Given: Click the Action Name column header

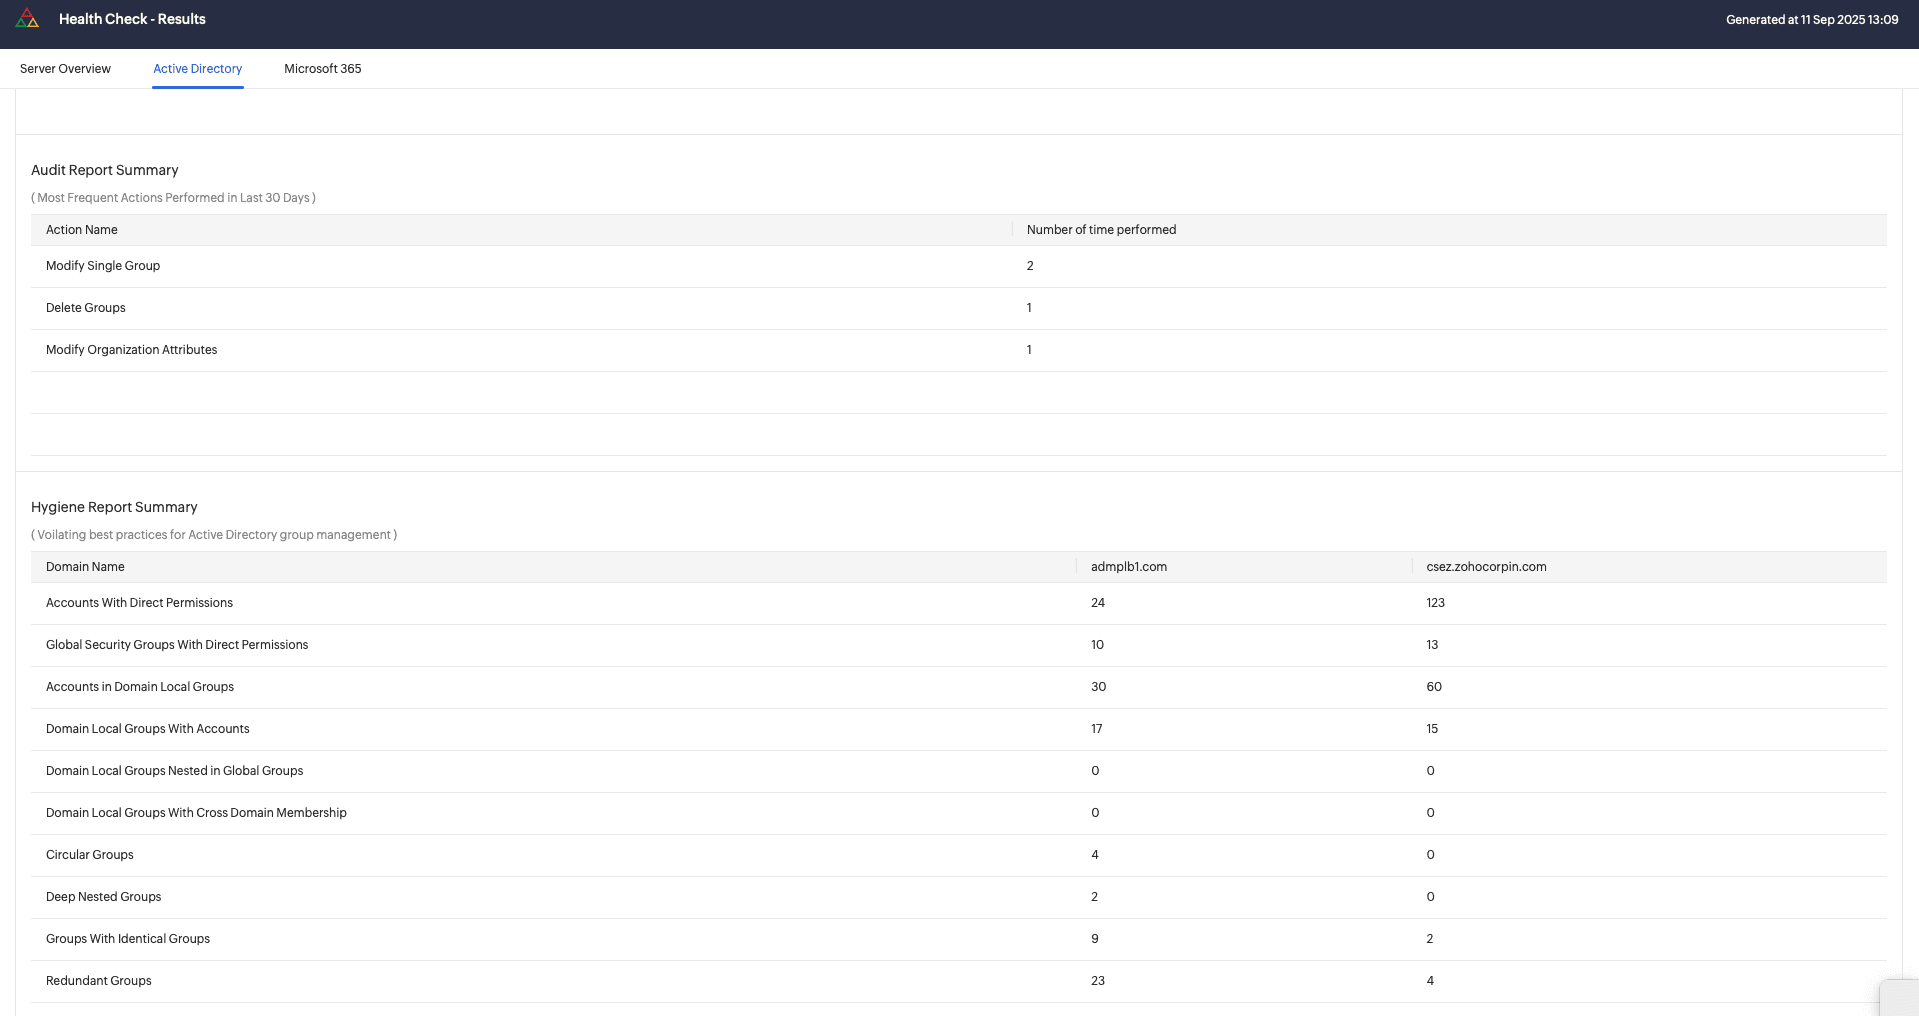Looking at the screenshot, I should 81,229.
